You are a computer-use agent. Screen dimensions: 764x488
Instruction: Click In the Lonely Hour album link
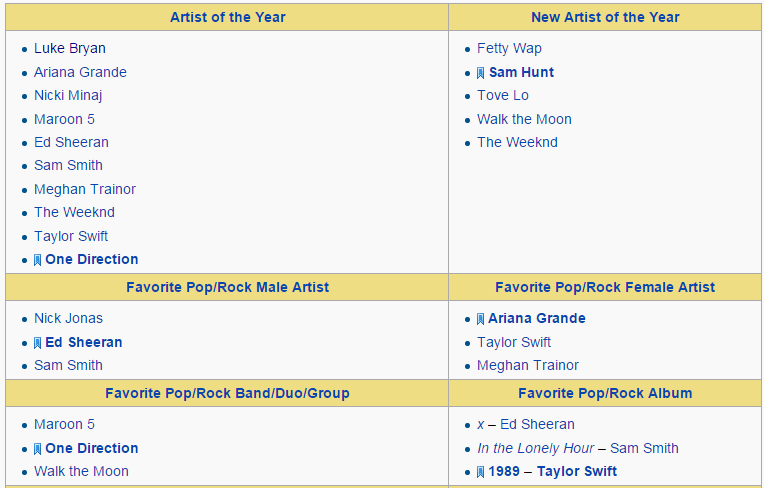pyautogui.click(x=535, y=448)
